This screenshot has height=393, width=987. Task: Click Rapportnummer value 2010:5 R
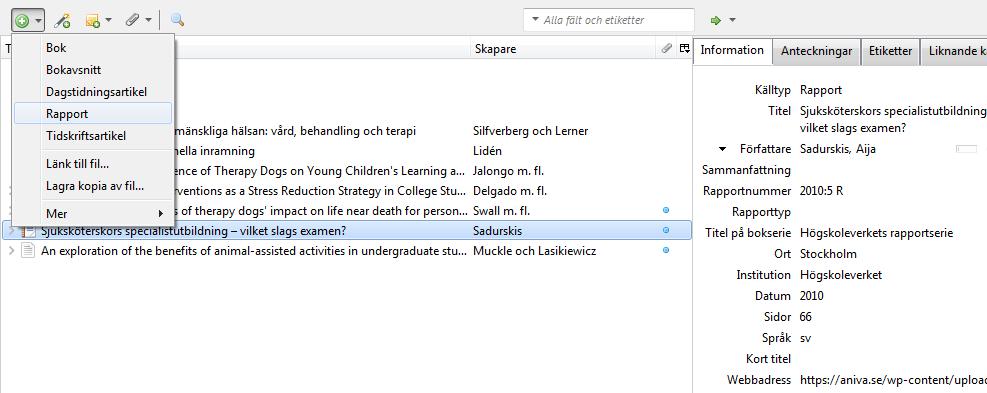click(821, 191)
